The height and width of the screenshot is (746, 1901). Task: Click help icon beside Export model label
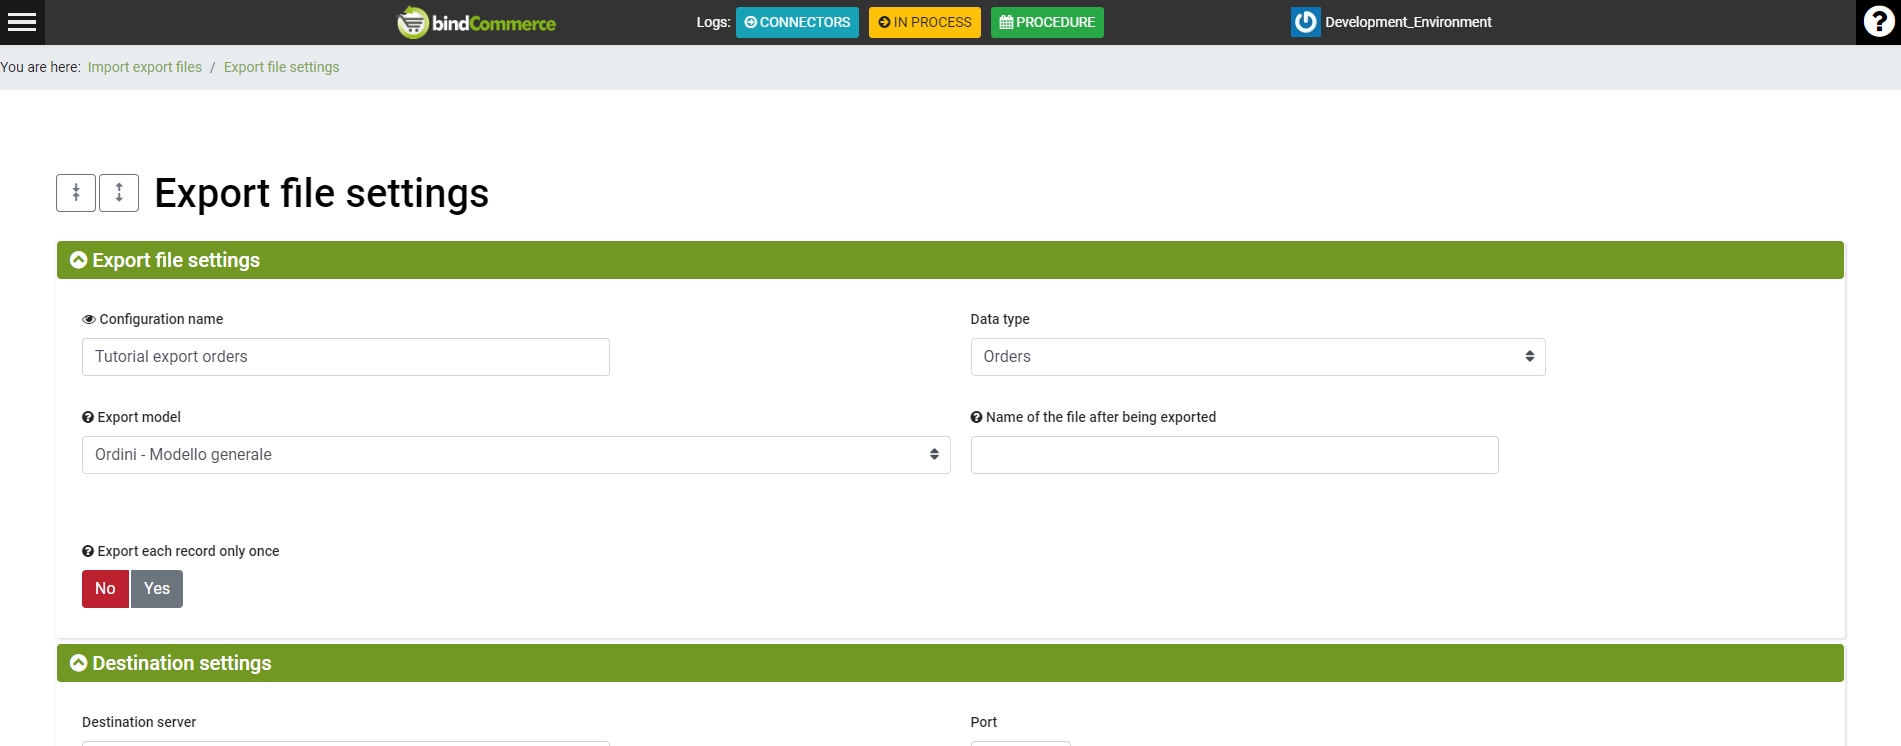pos(88,417)
